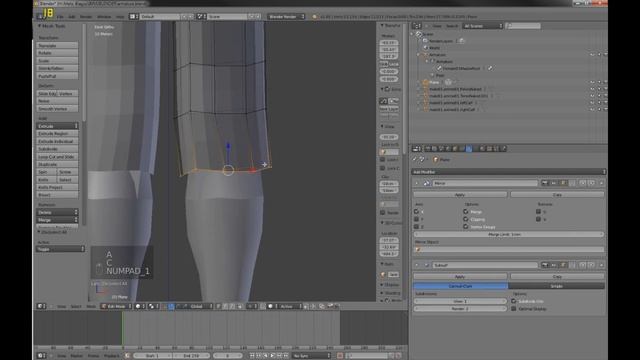Click the Subsurf modifier render camera icon

[x=544, y=265]
